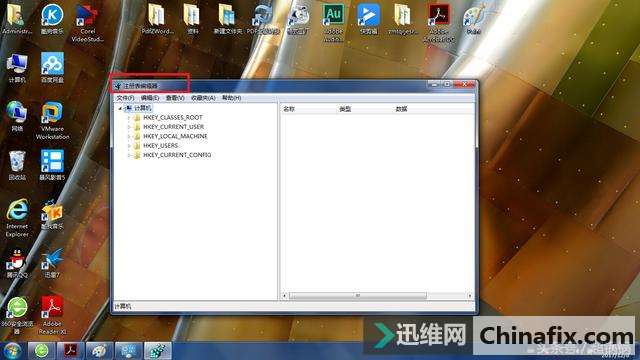The width and height of the screenshot is (640, 360).
Task: Click the right scroll arrow of the values pane
Action: point(469,296)
